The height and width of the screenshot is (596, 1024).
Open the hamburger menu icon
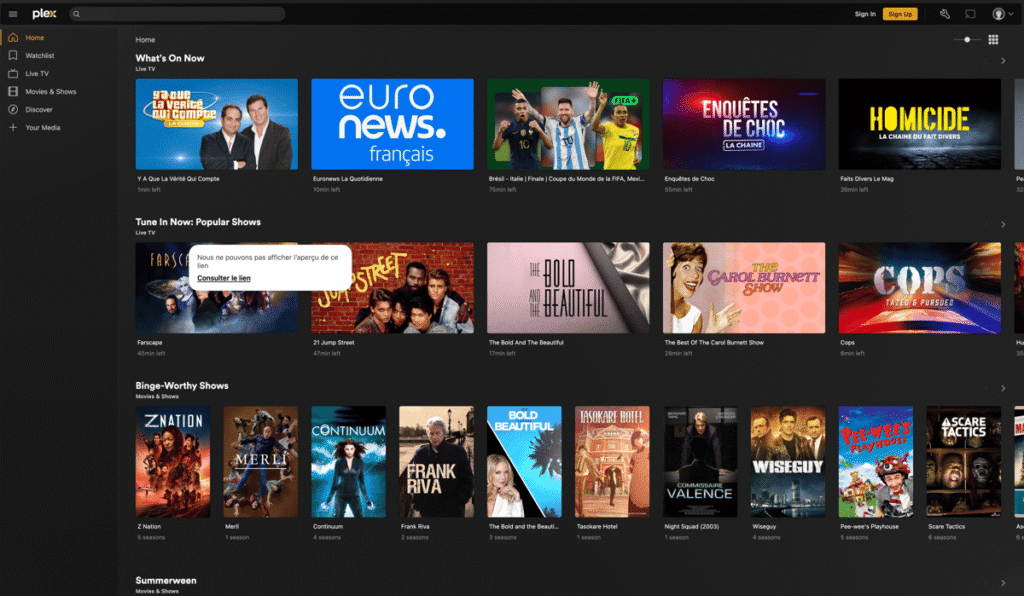[x=13, y=14]
